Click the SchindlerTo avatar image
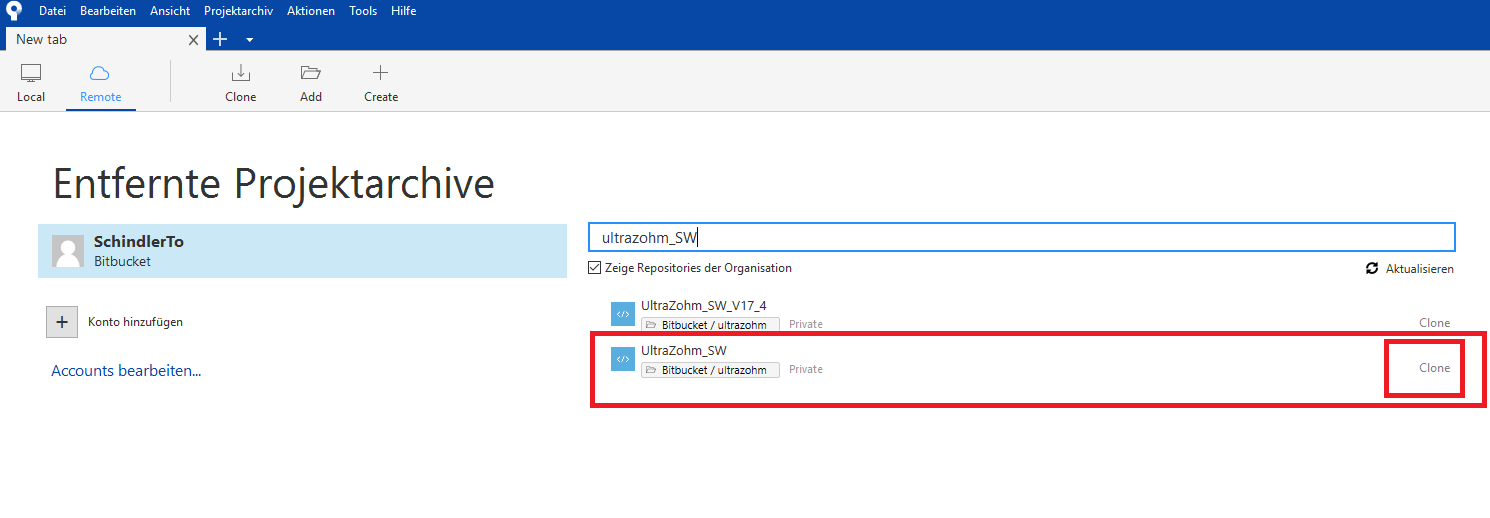Viewport: 1490px width, 518px height. click(x=68, y=251)
